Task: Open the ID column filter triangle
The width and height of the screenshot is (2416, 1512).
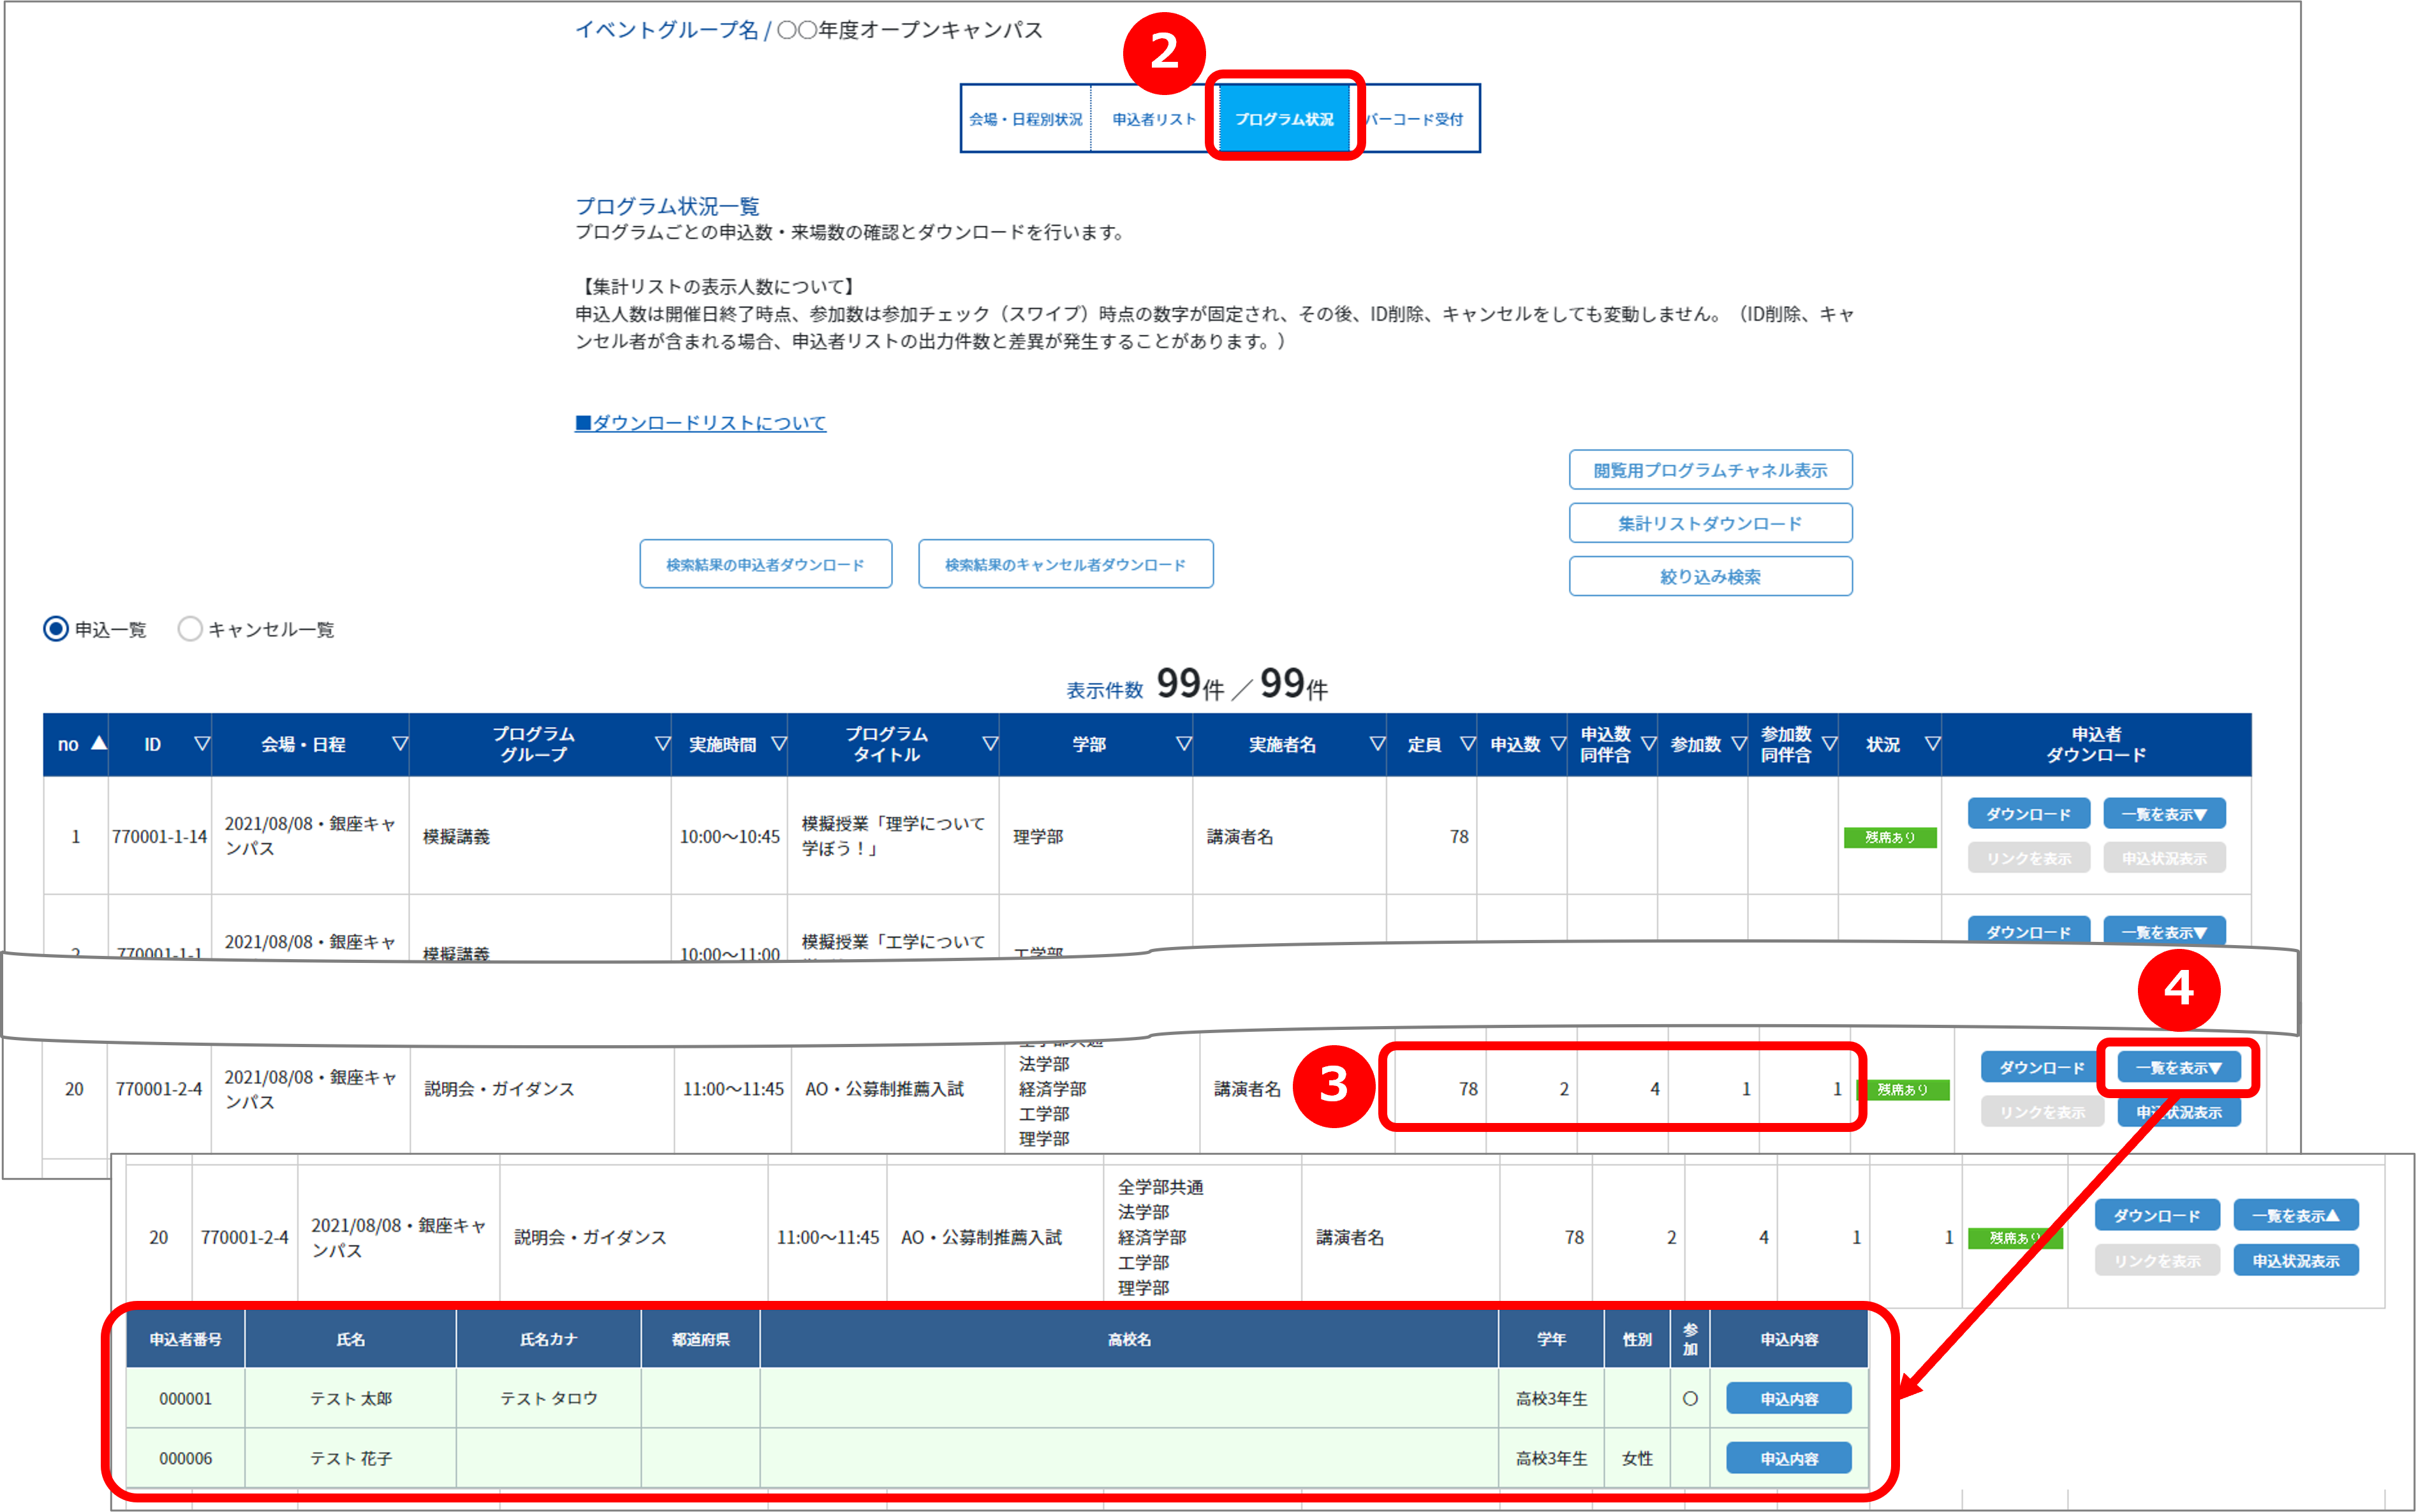Action: click(x=202, y=744)
